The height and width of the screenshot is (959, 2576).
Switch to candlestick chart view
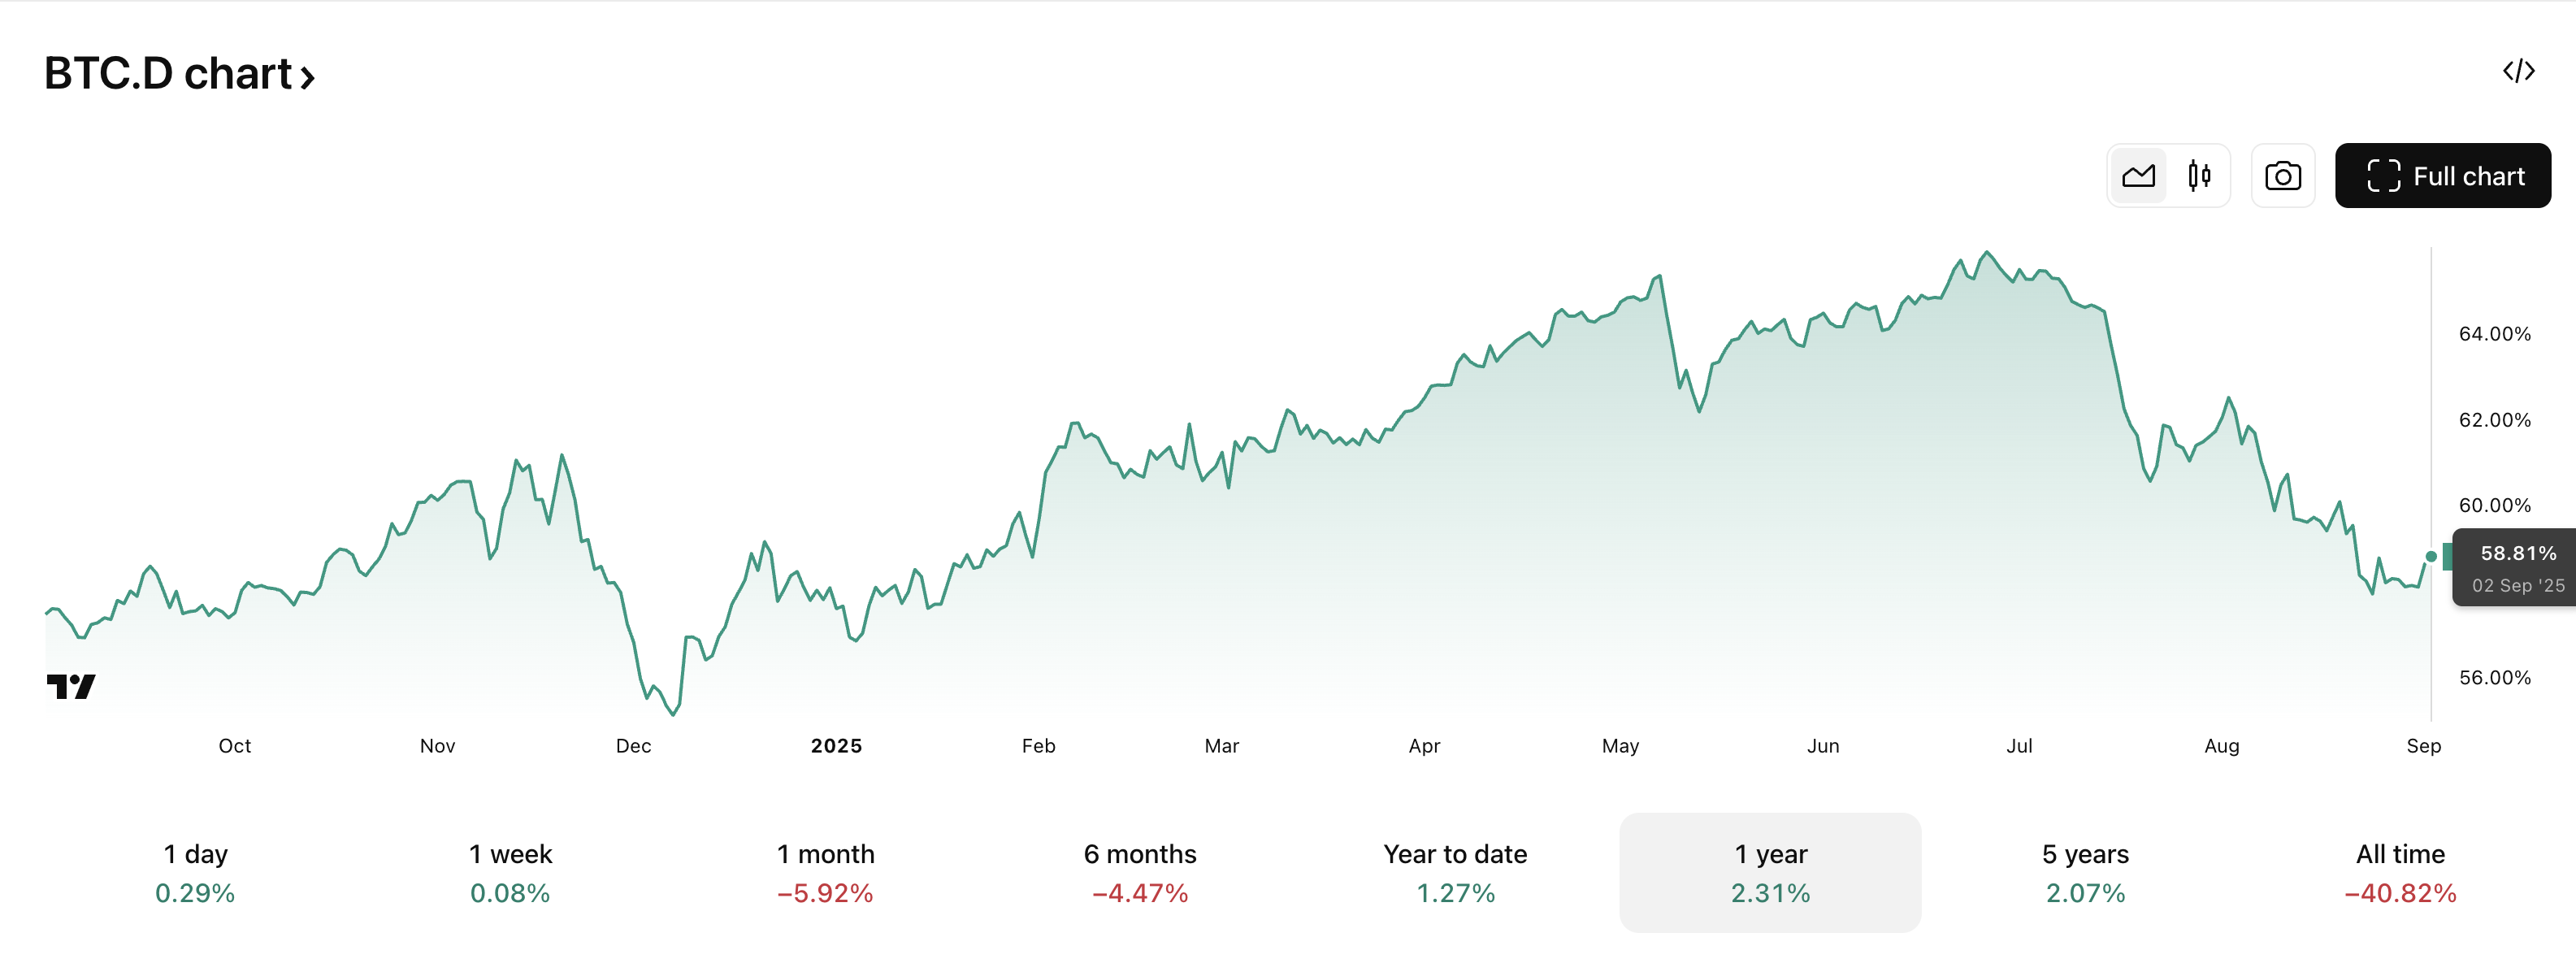(2198, 176)
